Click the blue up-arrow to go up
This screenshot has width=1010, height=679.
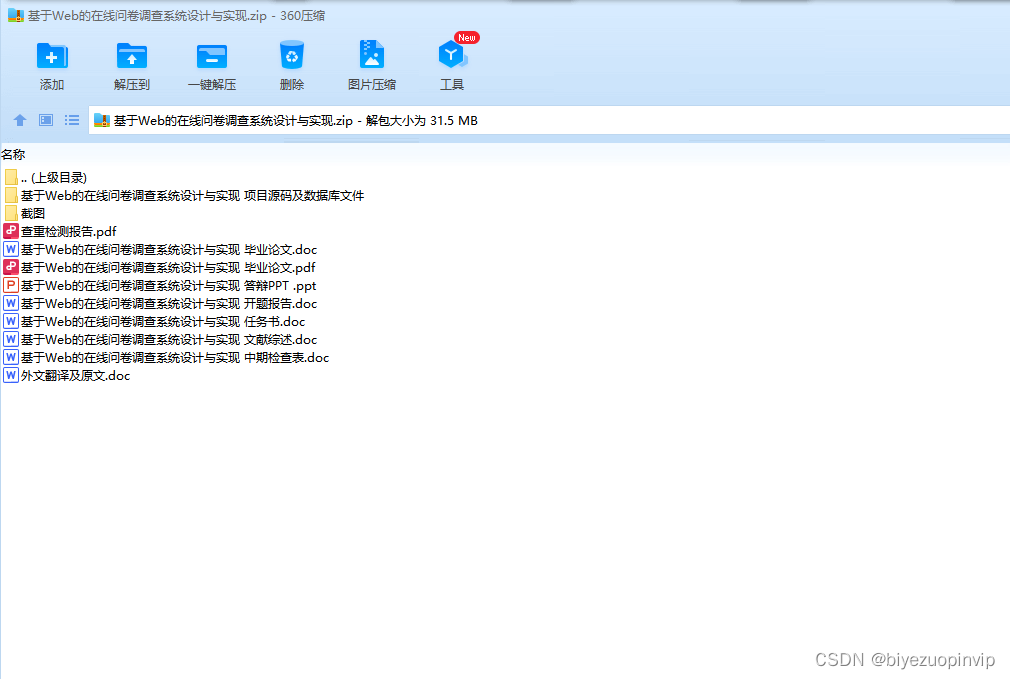(20, 119)
